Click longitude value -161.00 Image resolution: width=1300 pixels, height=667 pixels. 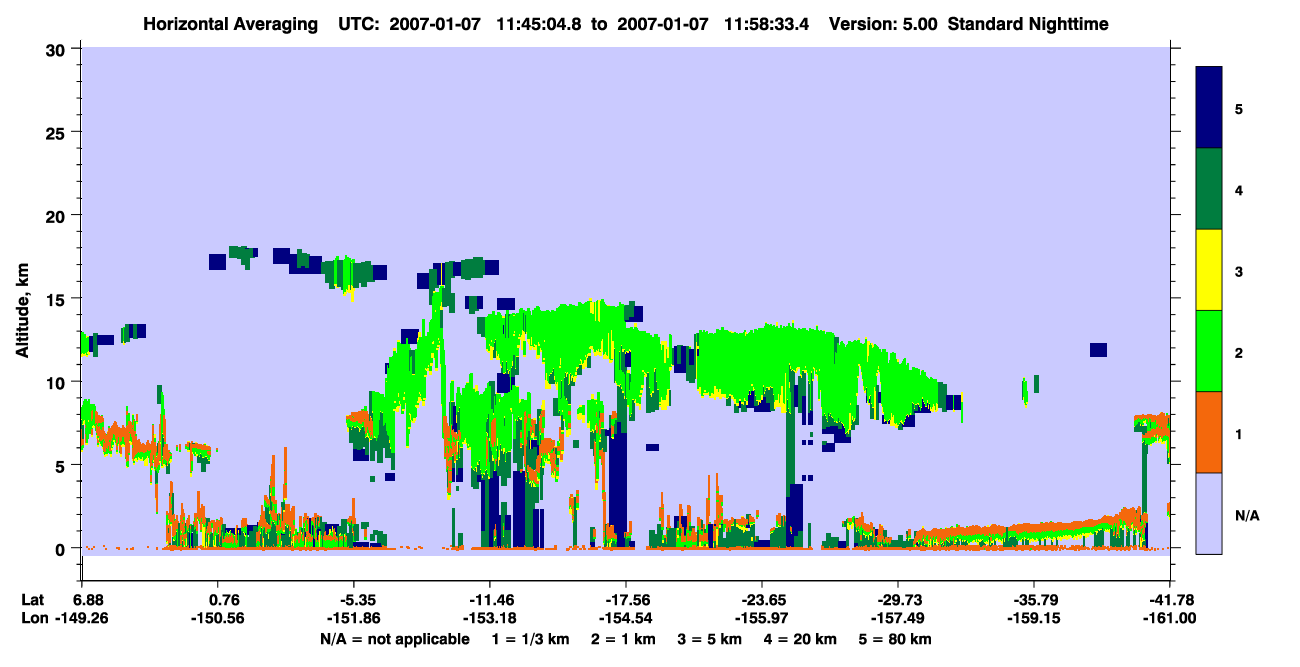(1170, 618)
